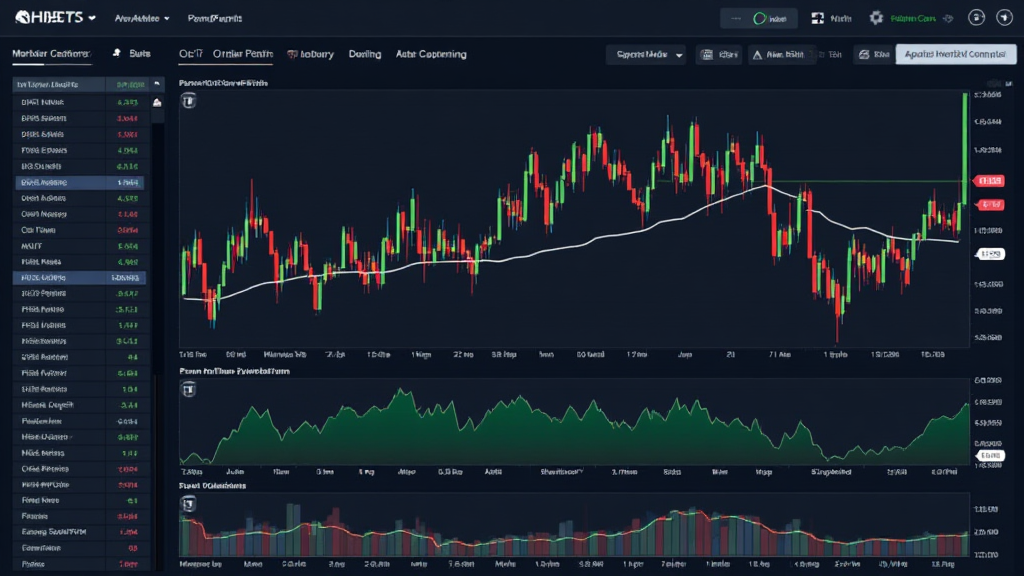Click the upper red price label on the price axis
This screenshot has height=576, width=1024.
[x=989, y=181]
